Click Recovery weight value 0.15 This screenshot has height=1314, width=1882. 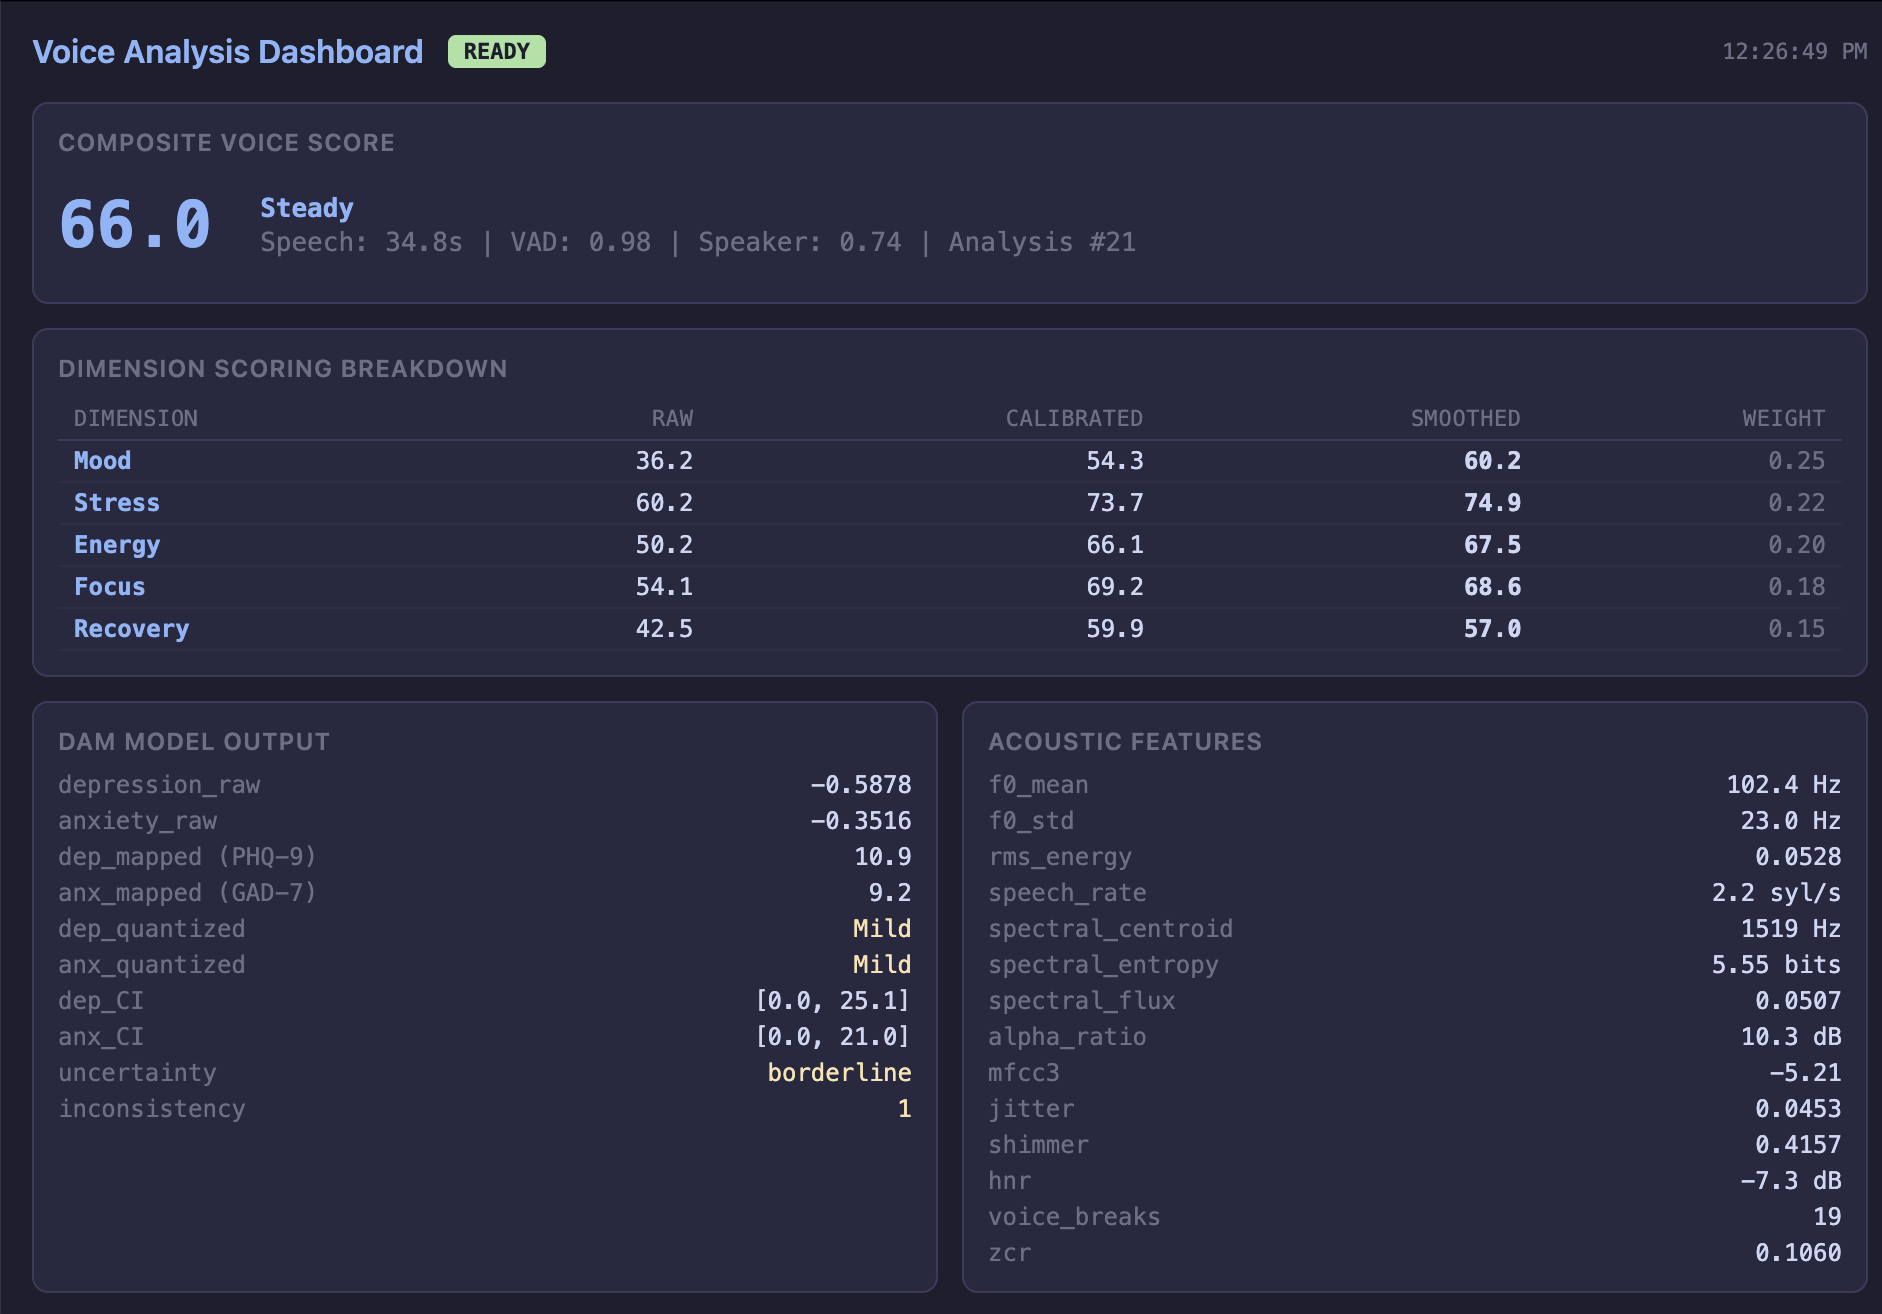[x=1796, y=629]
